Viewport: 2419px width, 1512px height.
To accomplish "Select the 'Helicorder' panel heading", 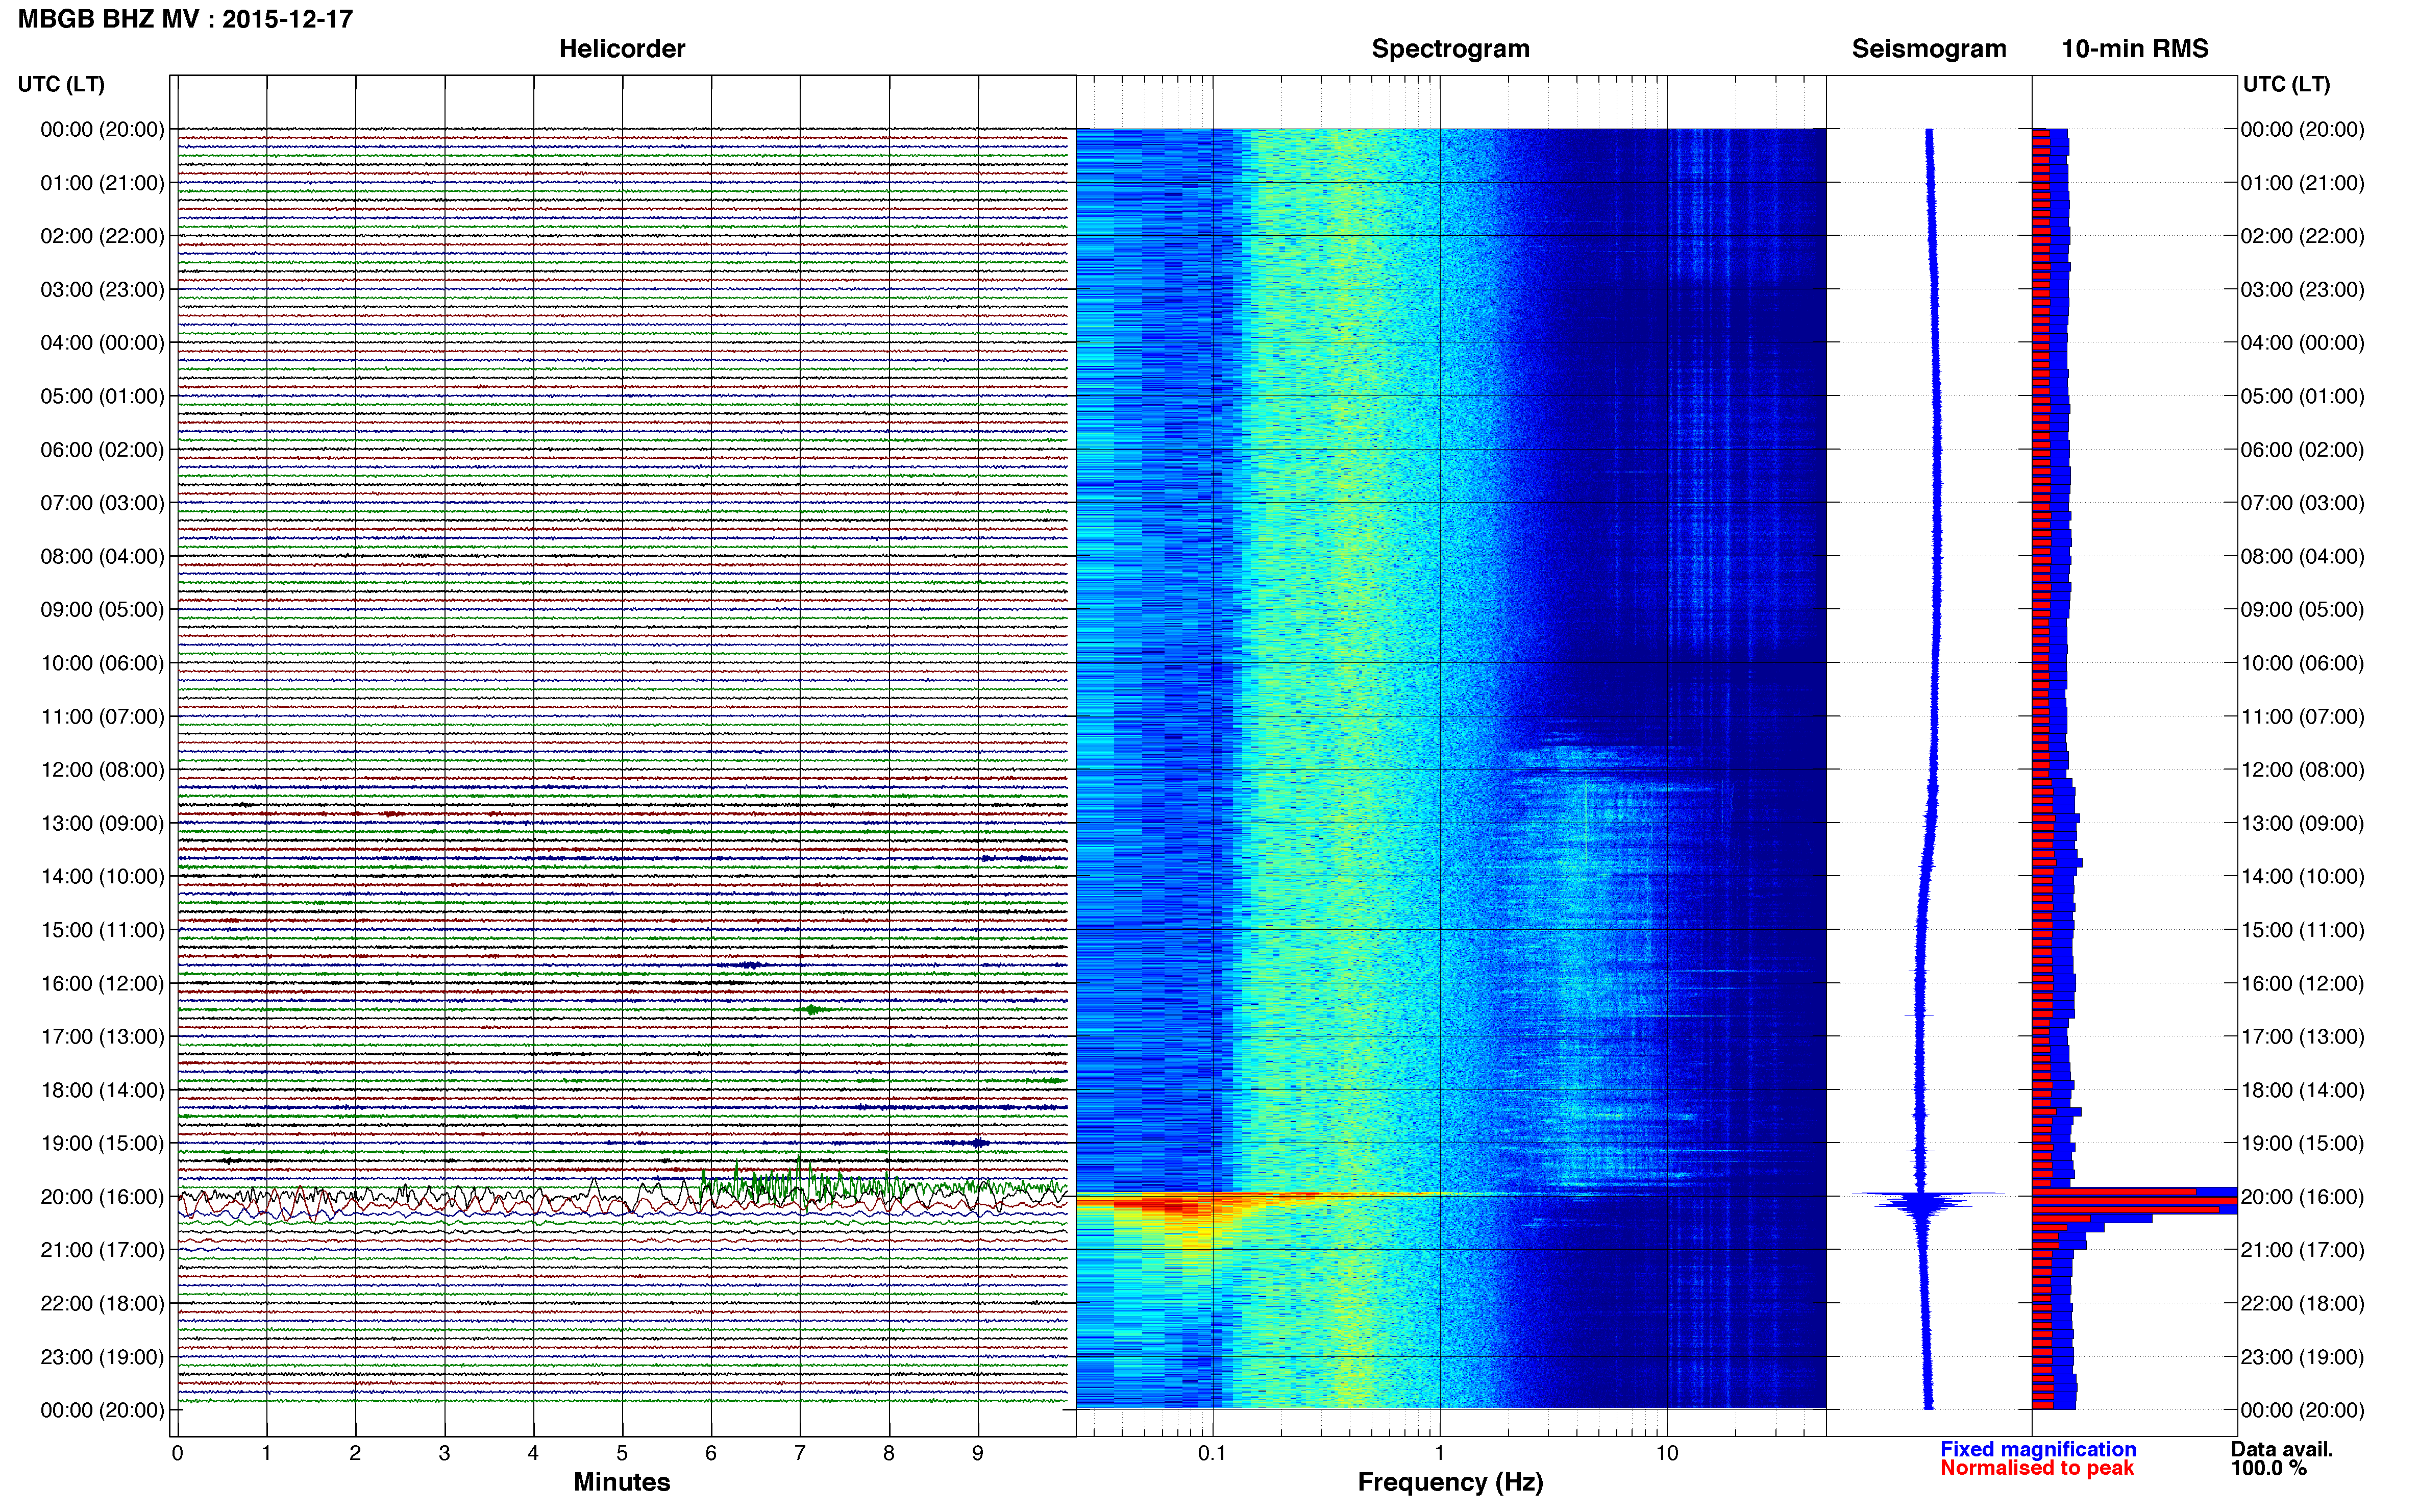I will point(622,49).
